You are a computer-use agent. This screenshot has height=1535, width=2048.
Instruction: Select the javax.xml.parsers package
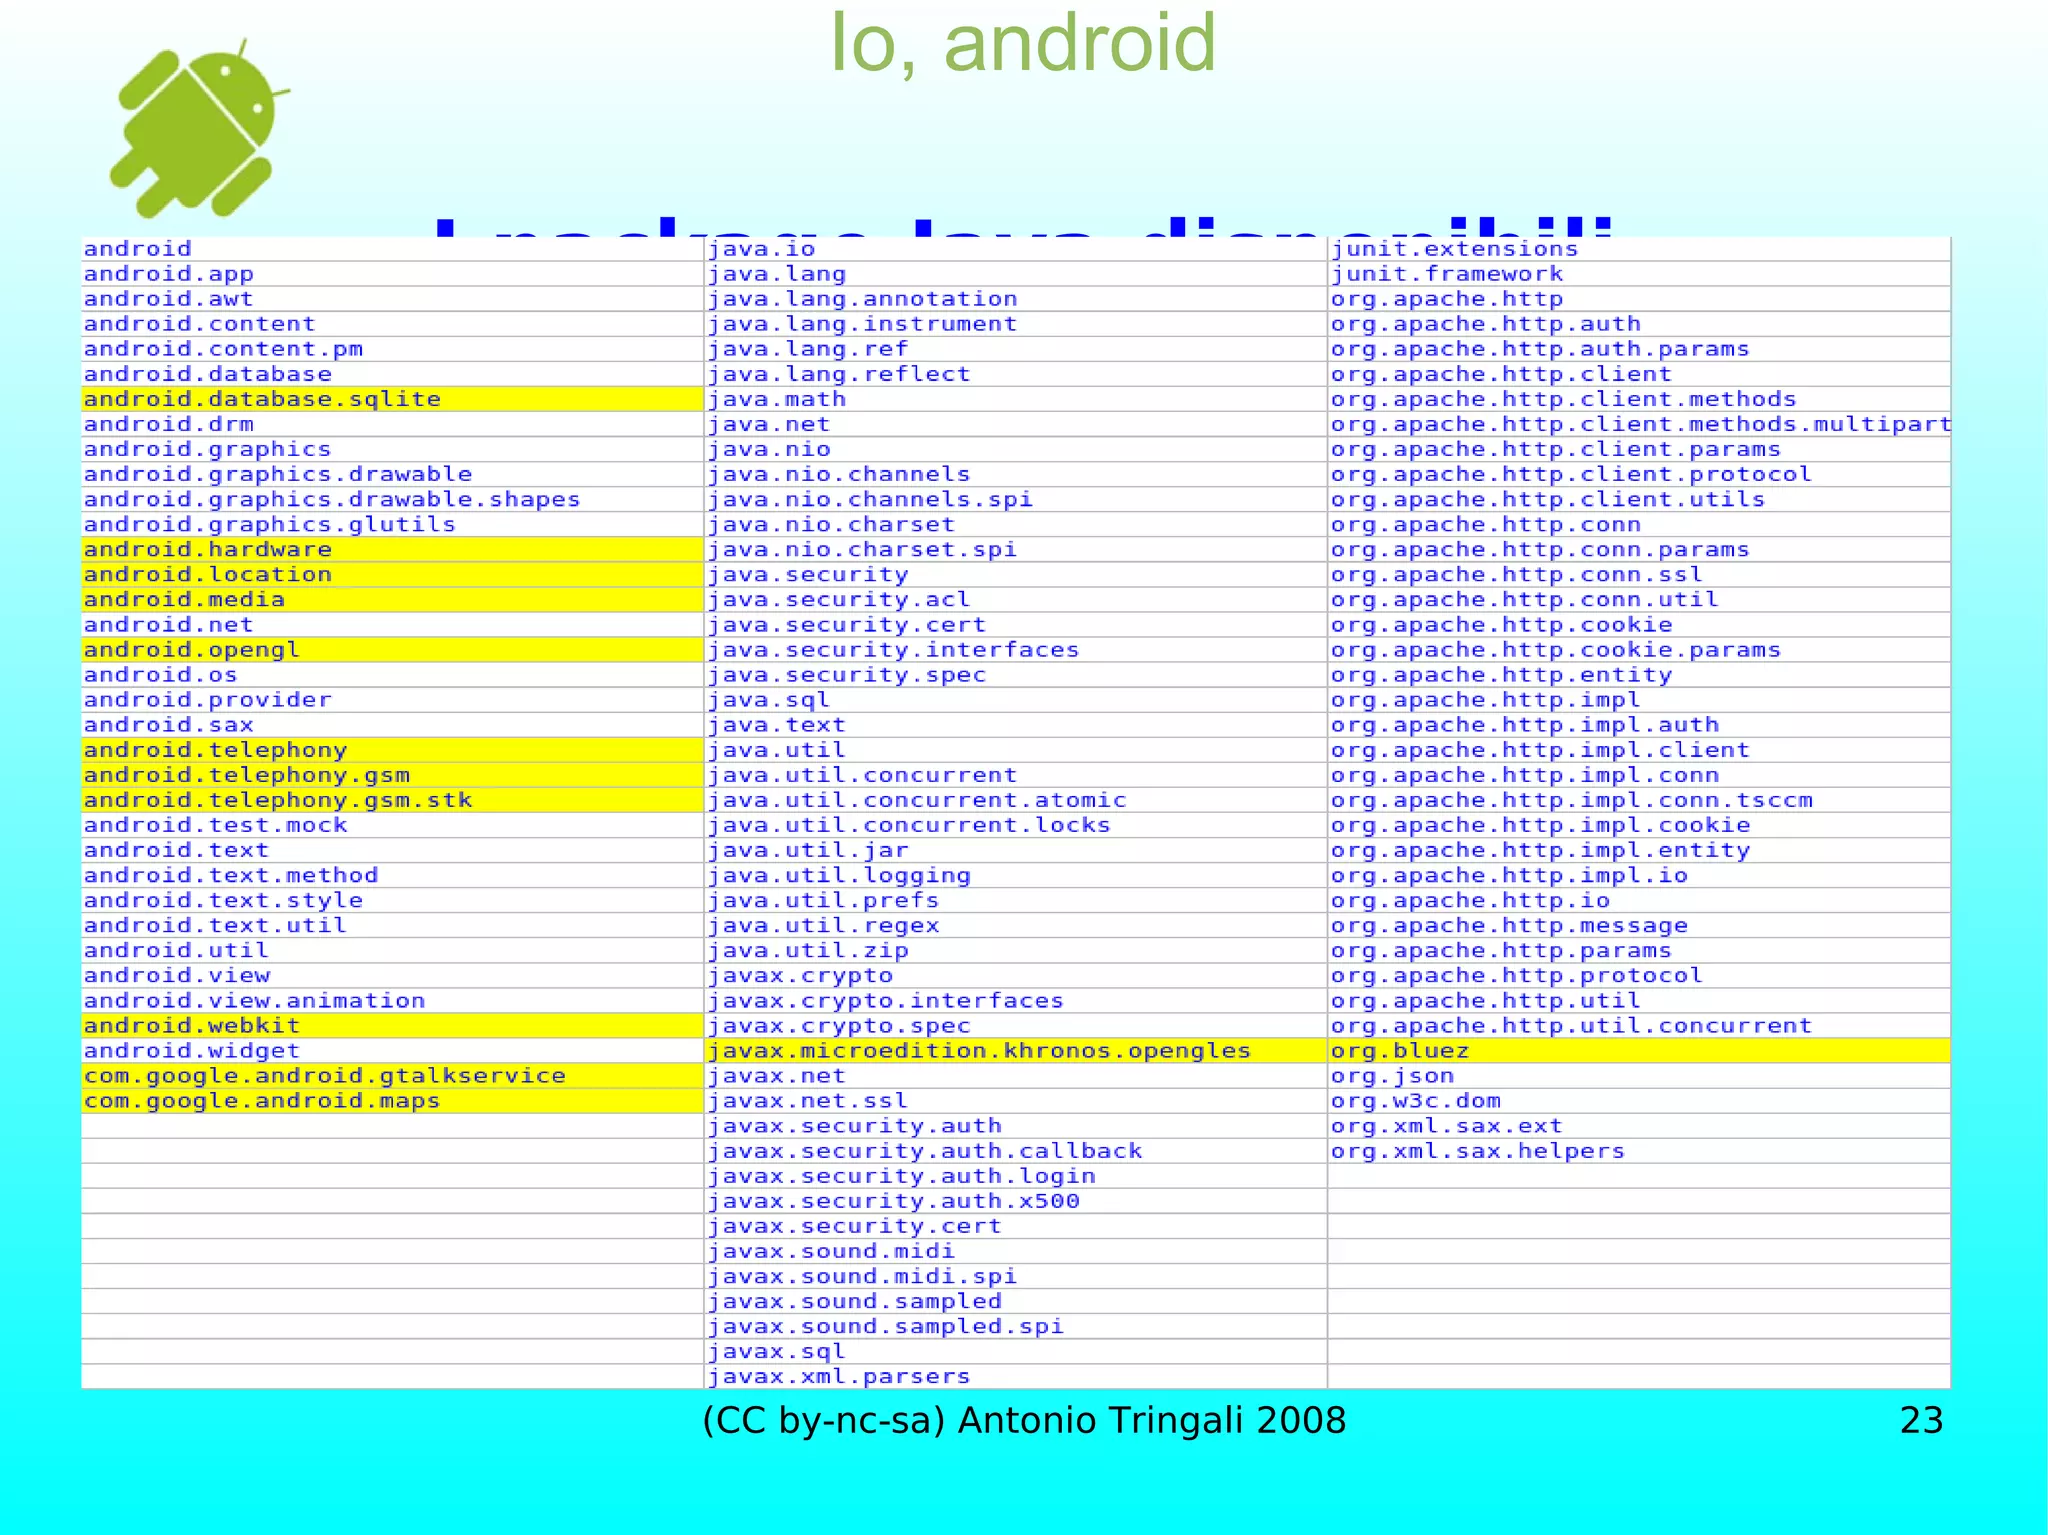(x=1016, y=1377)
